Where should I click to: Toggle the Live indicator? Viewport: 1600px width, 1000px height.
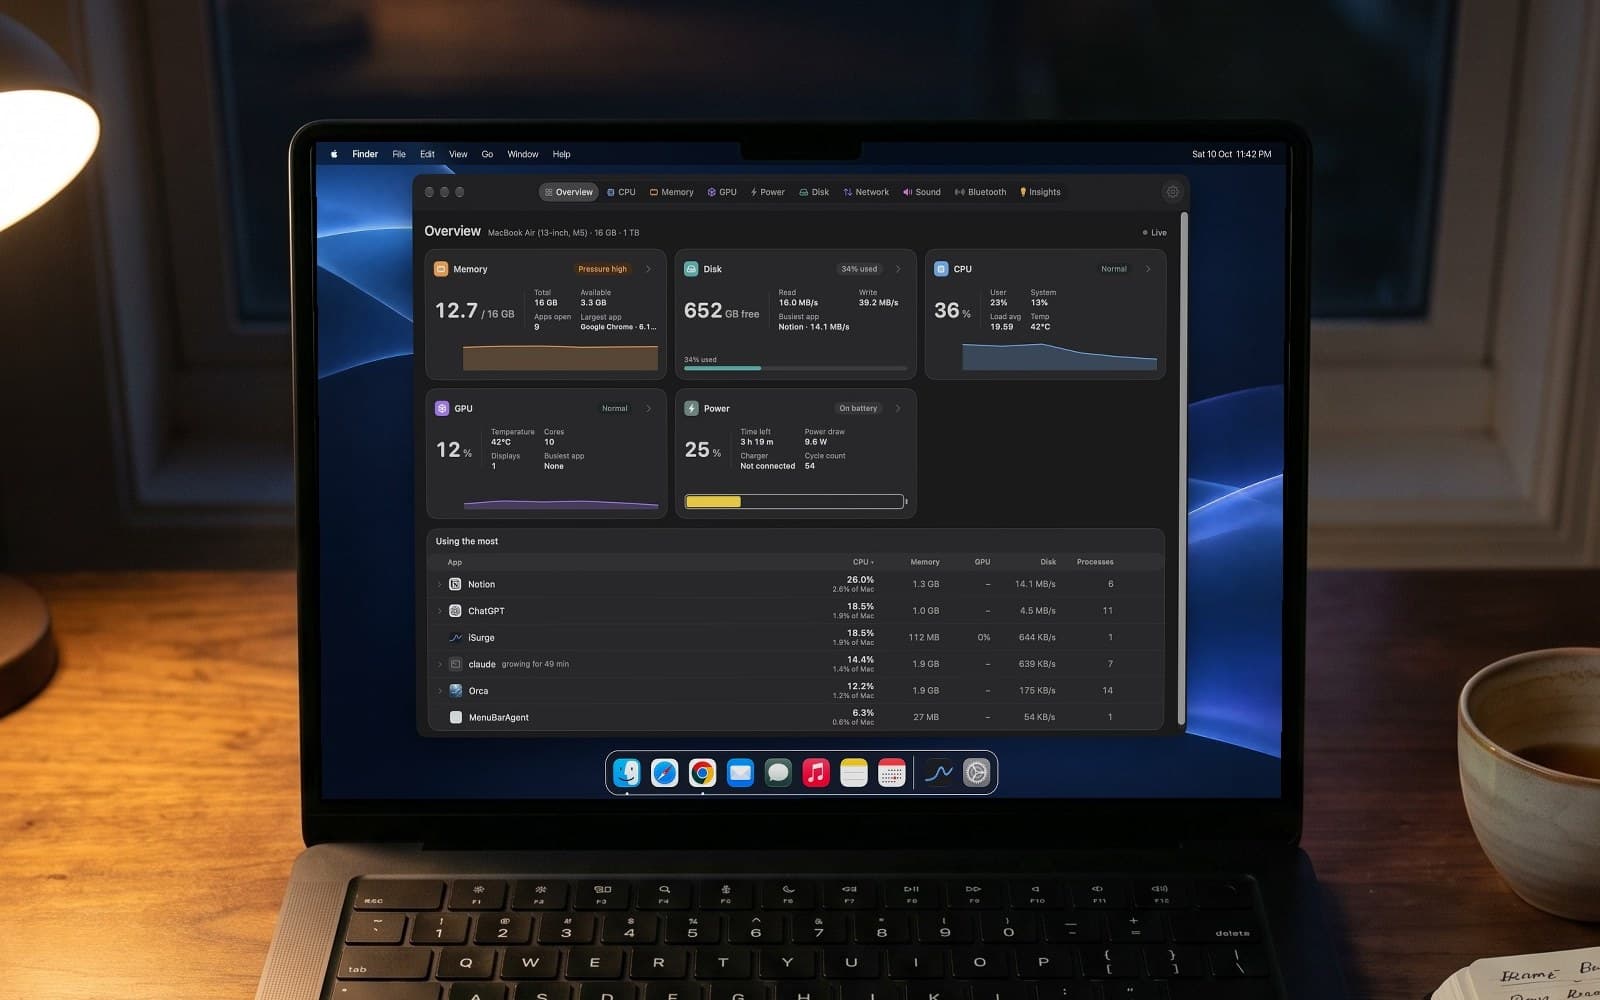[1155, 233]
